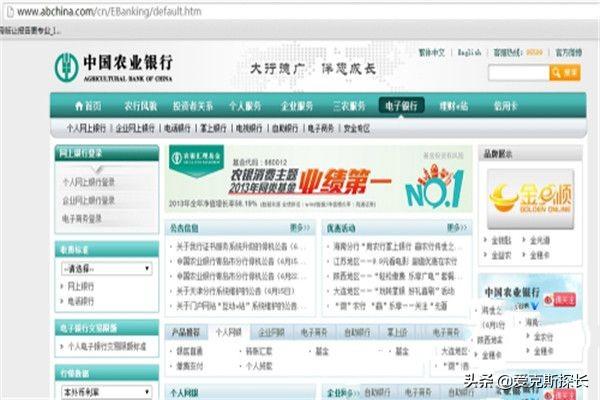Image resolution: width=600 pixels, height=400 pixels.
Task: Go to 电子商务 in sub-navigation
Action: coord(321,128)
